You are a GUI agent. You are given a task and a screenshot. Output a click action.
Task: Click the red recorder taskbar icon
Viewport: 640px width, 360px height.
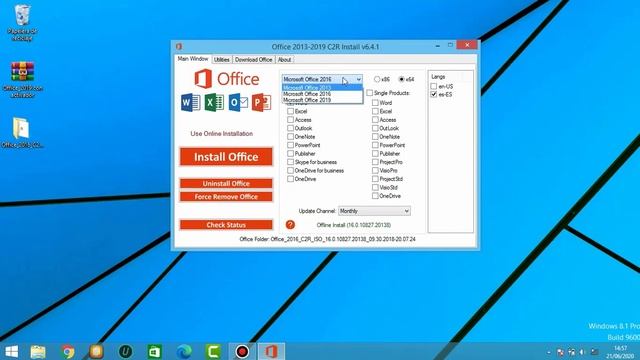242,351
